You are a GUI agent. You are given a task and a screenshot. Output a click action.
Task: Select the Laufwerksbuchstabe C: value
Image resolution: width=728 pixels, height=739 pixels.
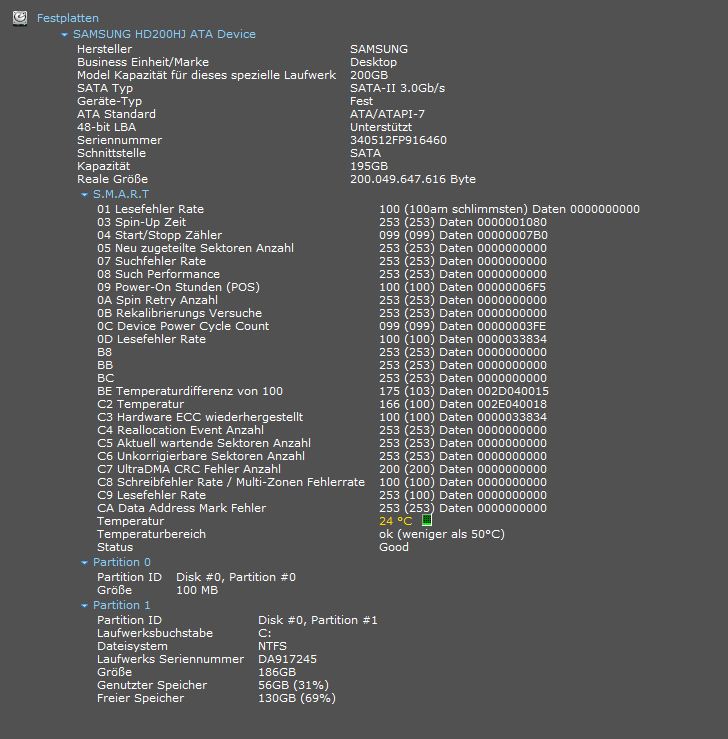[x=264, y=633]
